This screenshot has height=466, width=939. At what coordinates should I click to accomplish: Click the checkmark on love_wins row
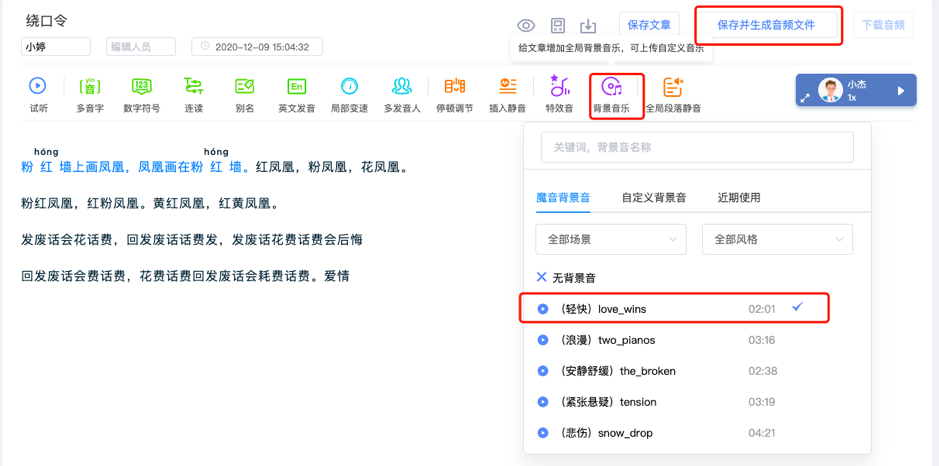[x=797, y=307]
